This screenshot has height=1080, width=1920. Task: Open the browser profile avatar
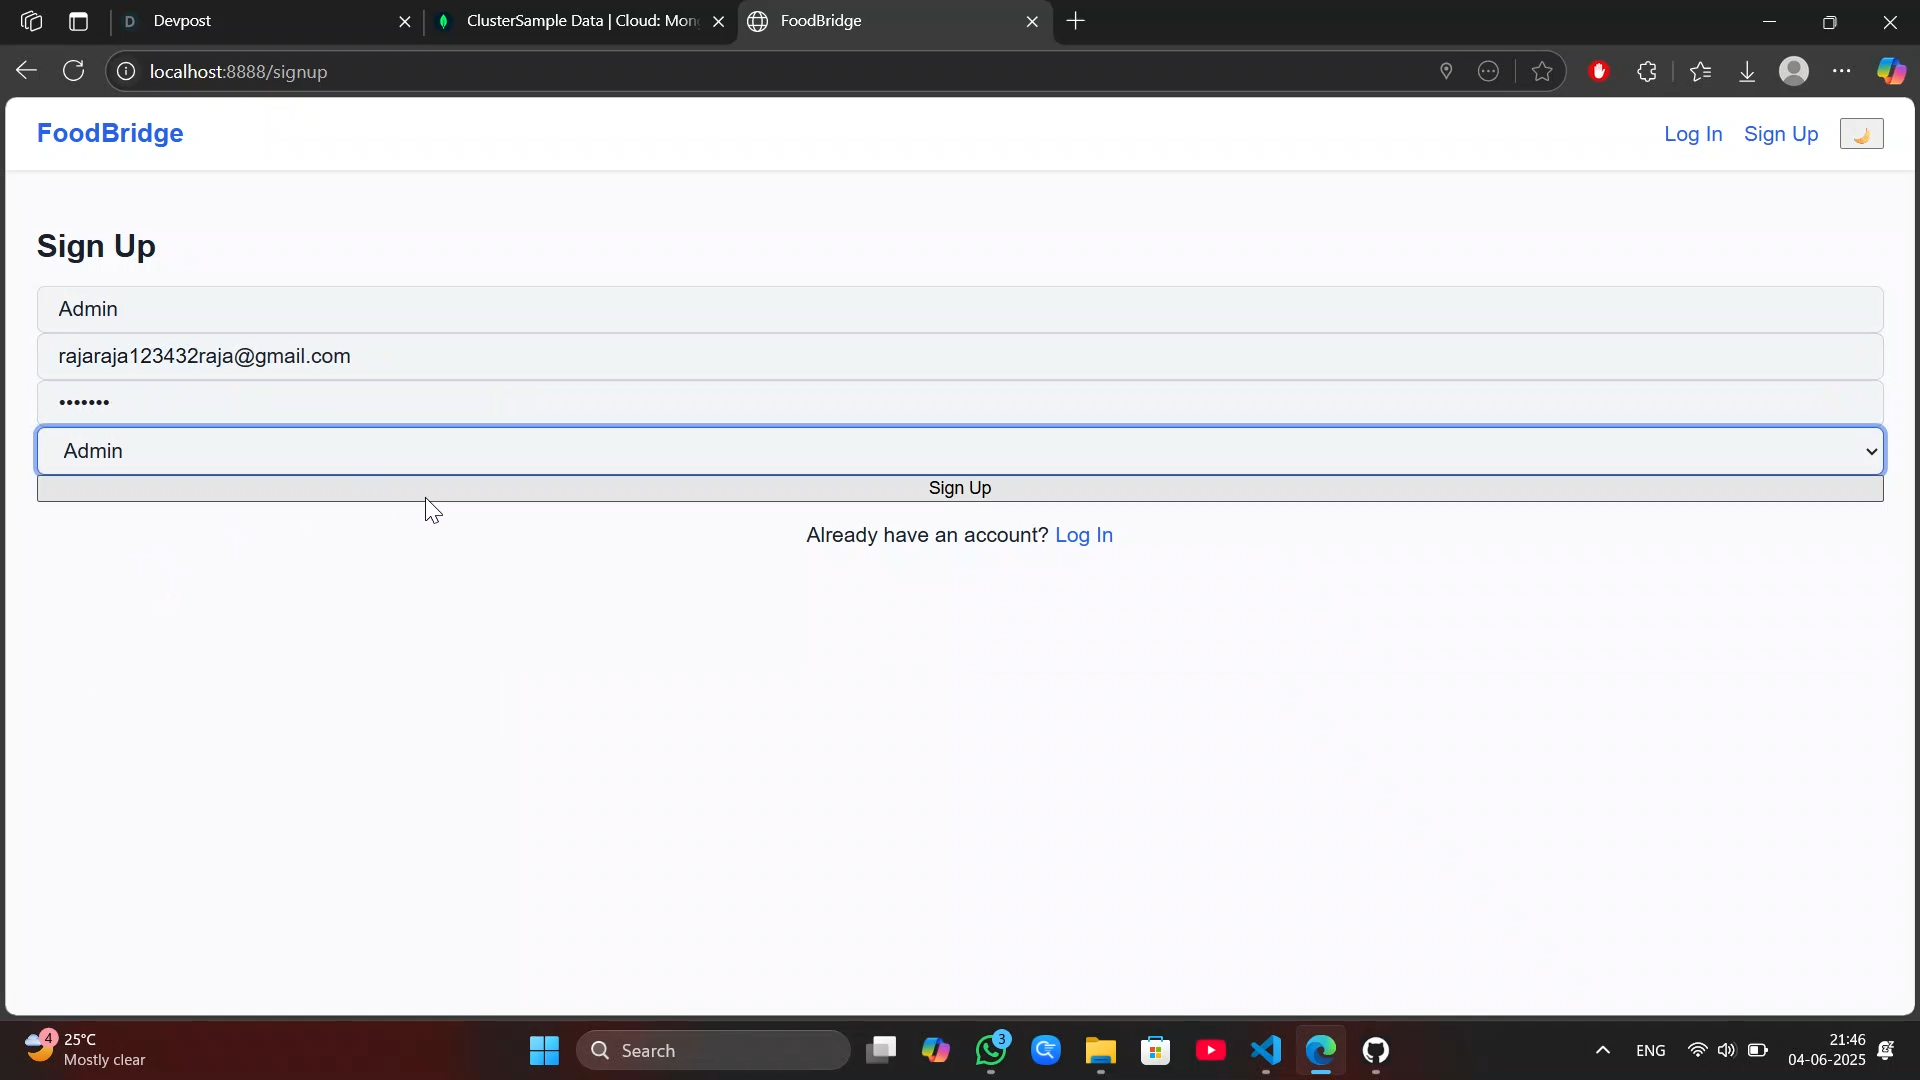coord(1794,71)
